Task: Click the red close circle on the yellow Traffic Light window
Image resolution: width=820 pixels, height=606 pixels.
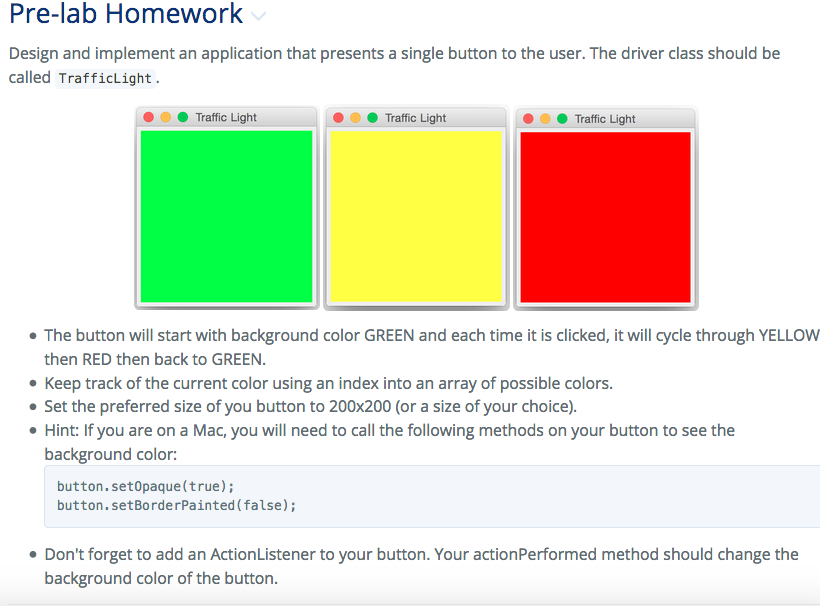Action: click(337, 117)
